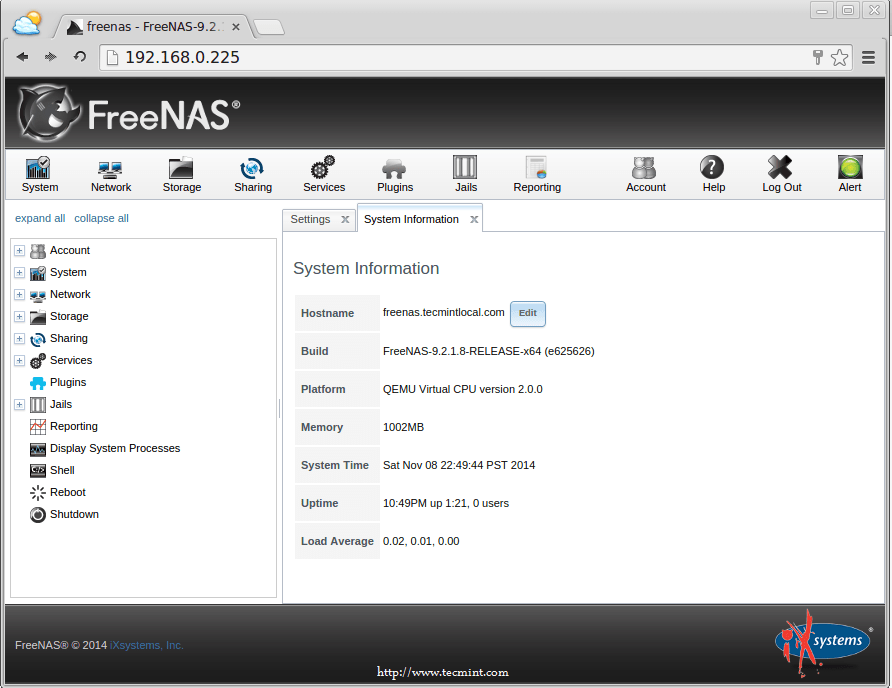Click the Platform value QEMU Virtual CPU

coord(462,390)
